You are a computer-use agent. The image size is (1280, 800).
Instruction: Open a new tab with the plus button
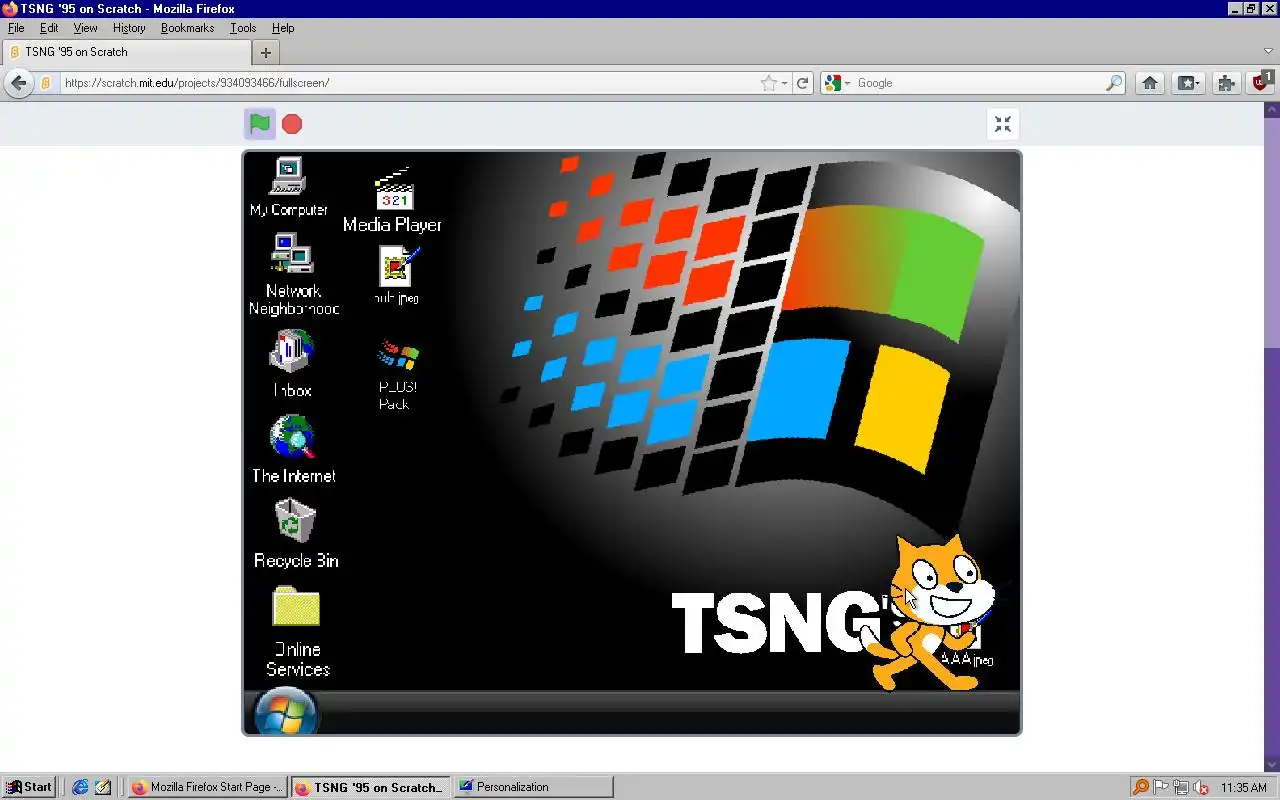click(266, 52)
